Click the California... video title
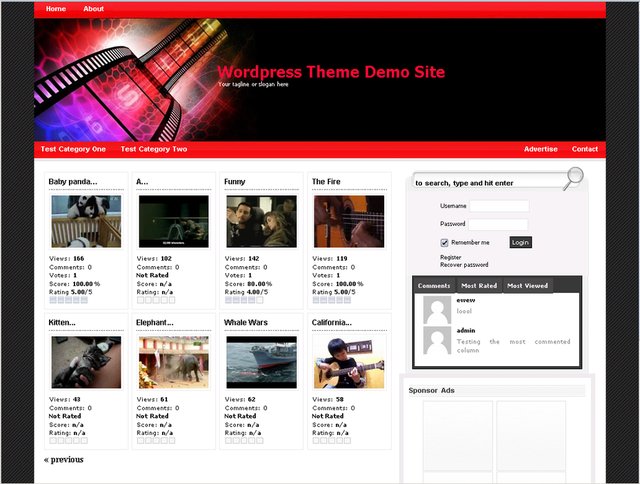 click(332, 322)
